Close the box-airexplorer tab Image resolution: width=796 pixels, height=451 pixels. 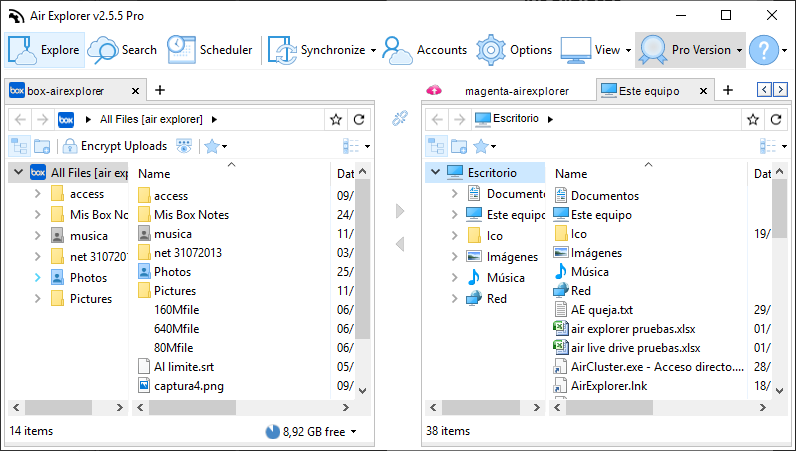tap(136, 91)
